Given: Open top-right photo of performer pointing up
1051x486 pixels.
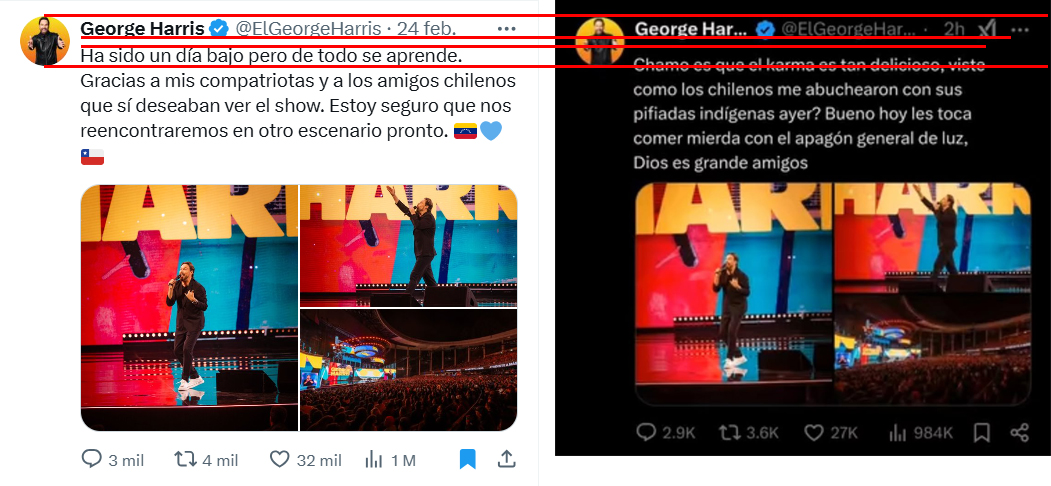Looking at the screenshot, I should pos(408,245).
